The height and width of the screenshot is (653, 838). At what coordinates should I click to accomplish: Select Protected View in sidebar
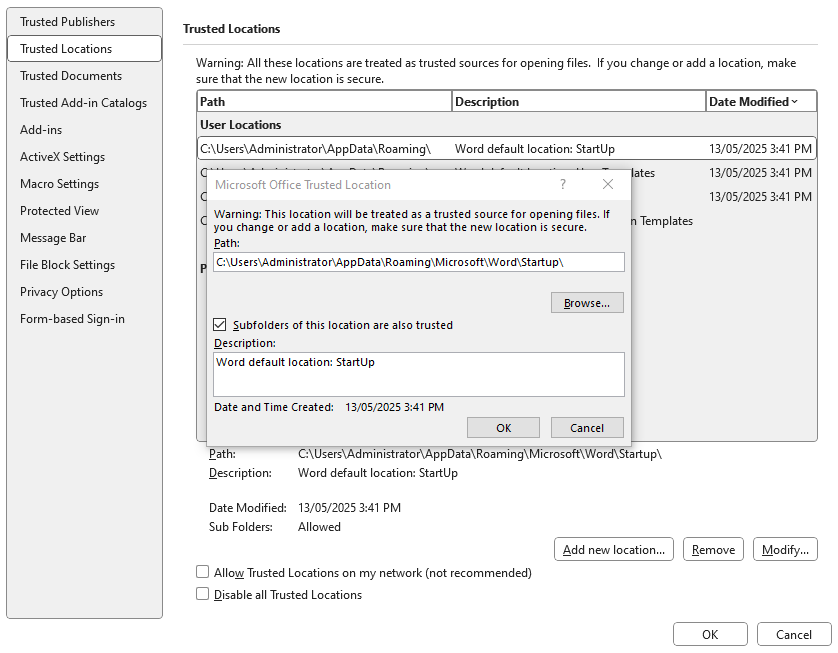59,211
